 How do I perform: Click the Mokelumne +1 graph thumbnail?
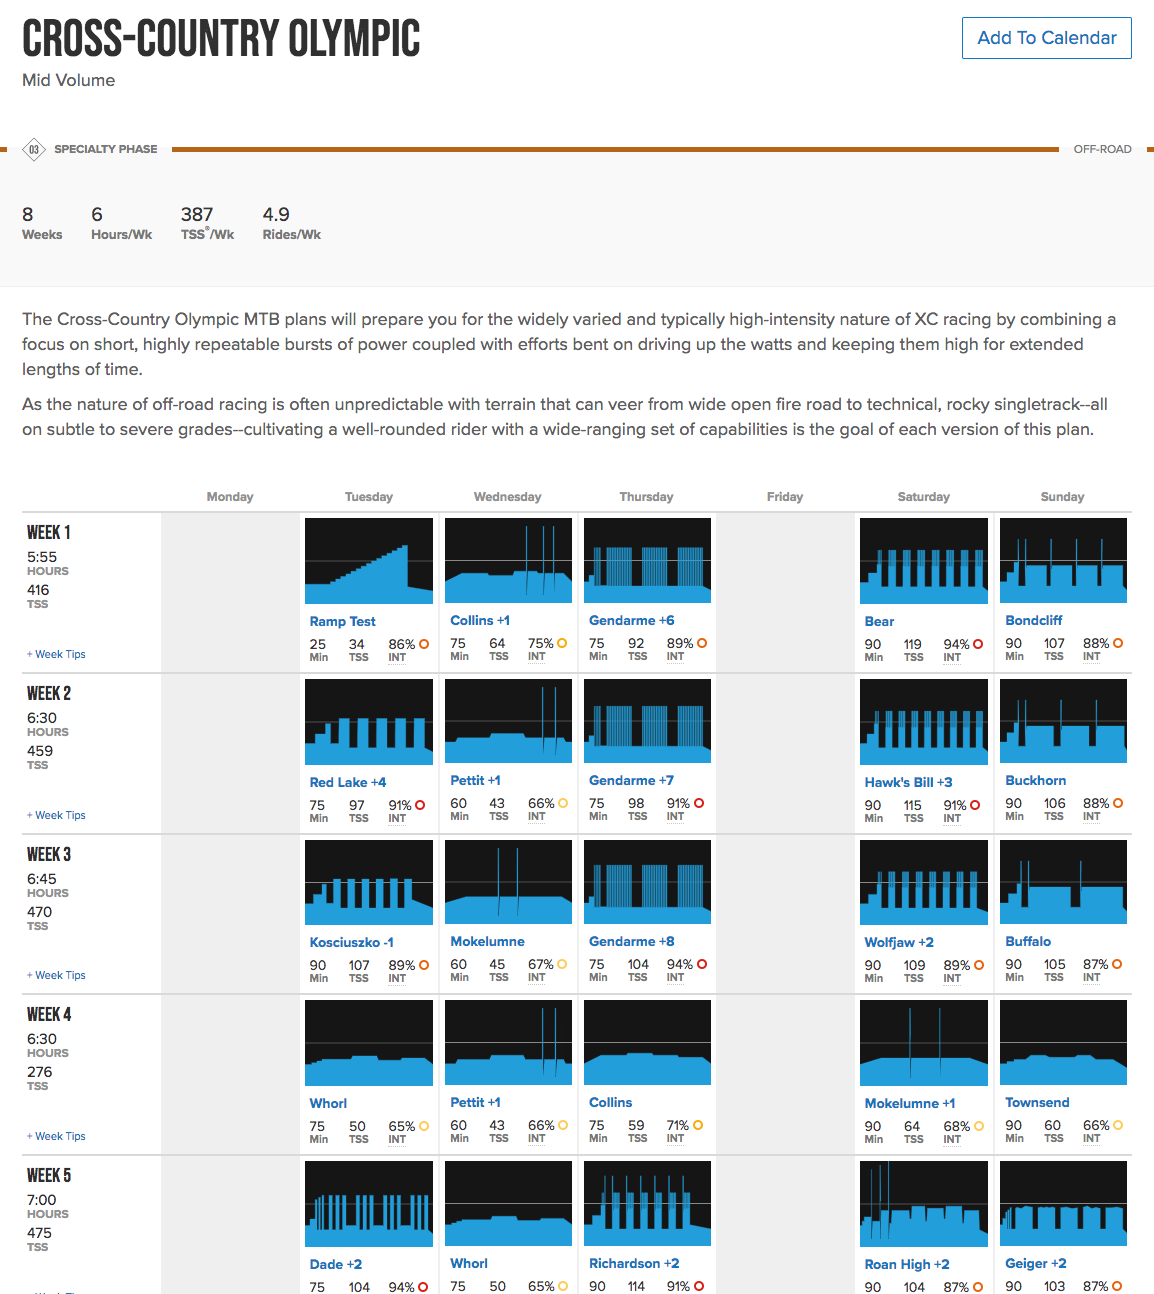924,1042
